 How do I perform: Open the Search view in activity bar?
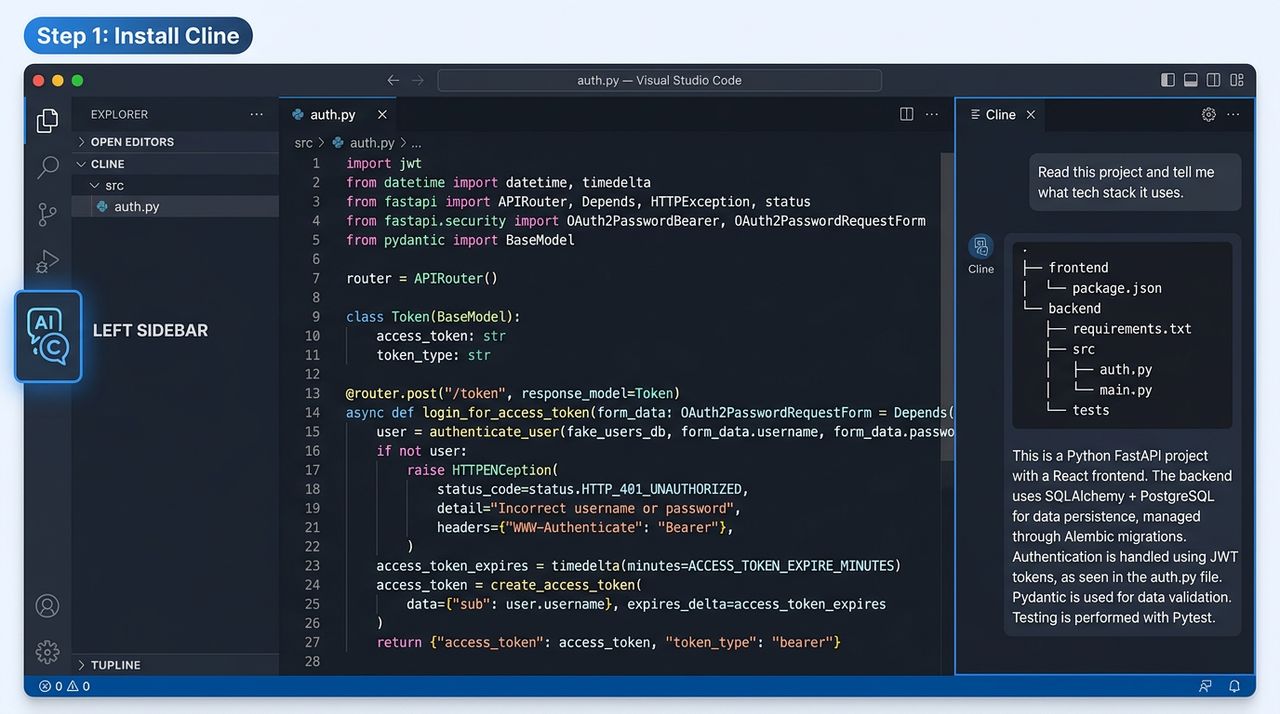47,167
